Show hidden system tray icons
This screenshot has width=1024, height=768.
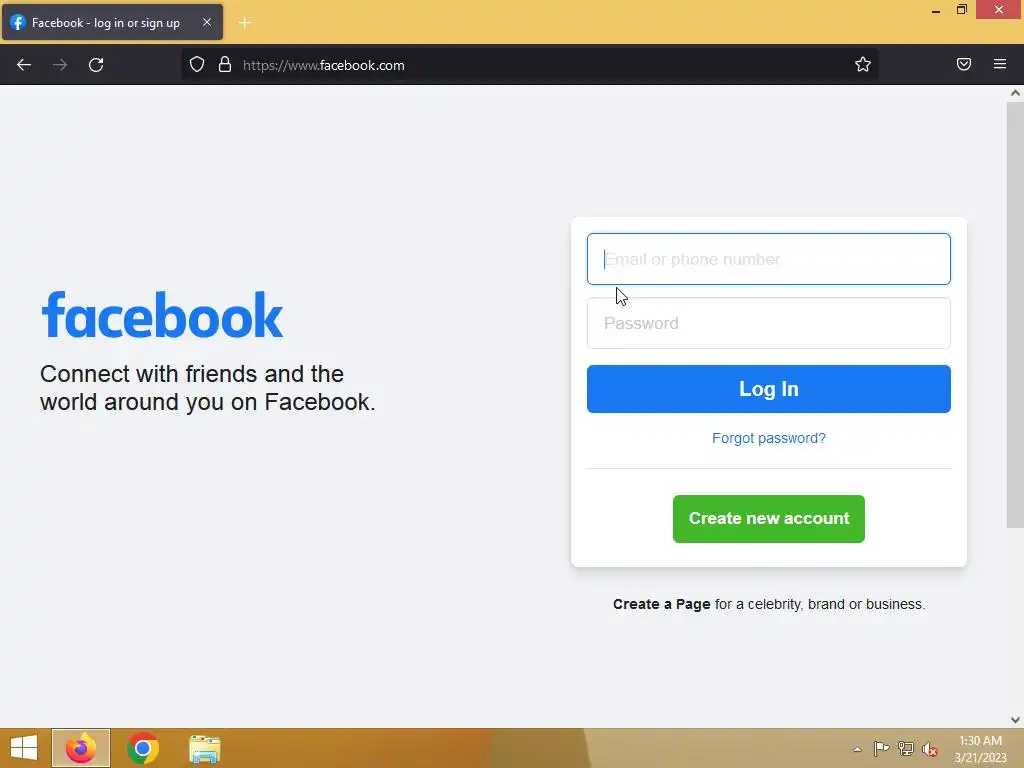(857, 749)
